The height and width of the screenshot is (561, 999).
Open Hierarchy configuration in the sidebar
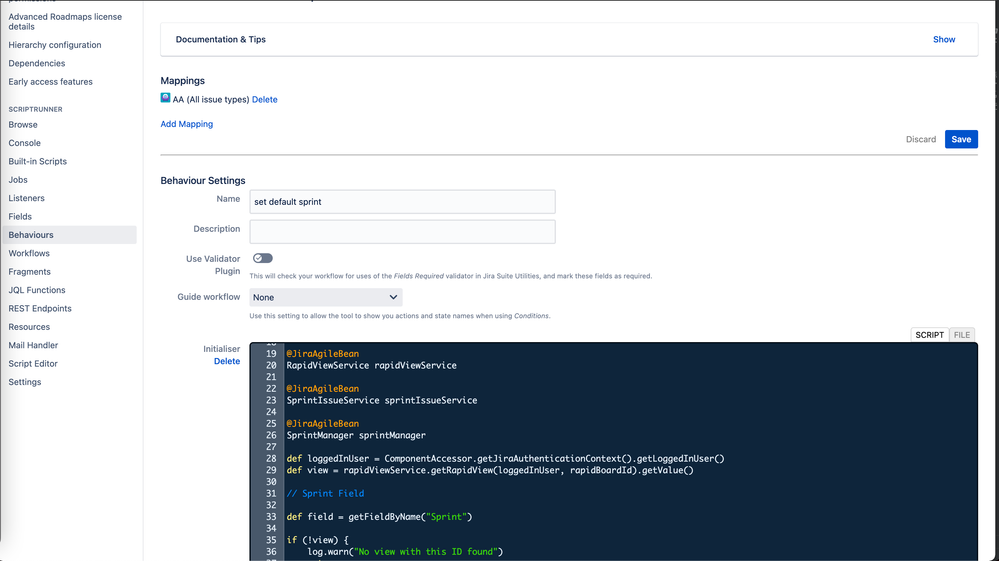tap(55, 45)
